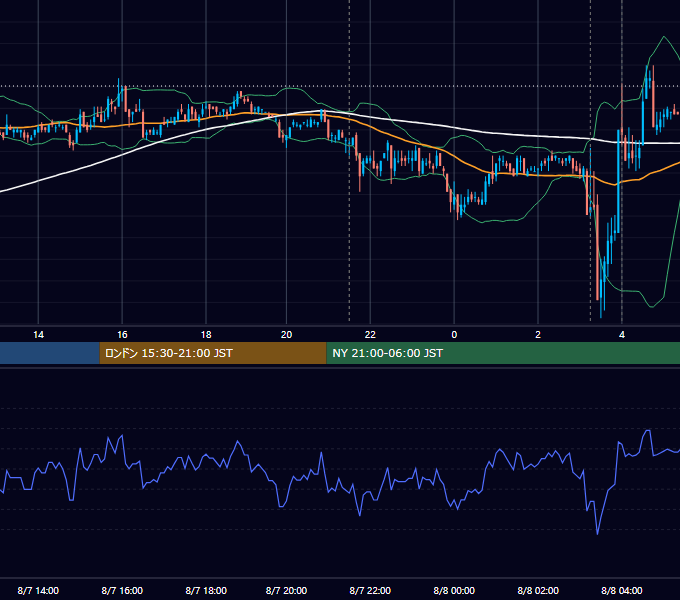
Task: Click the 8/7 18:00 date label
Action: point(206,590)
